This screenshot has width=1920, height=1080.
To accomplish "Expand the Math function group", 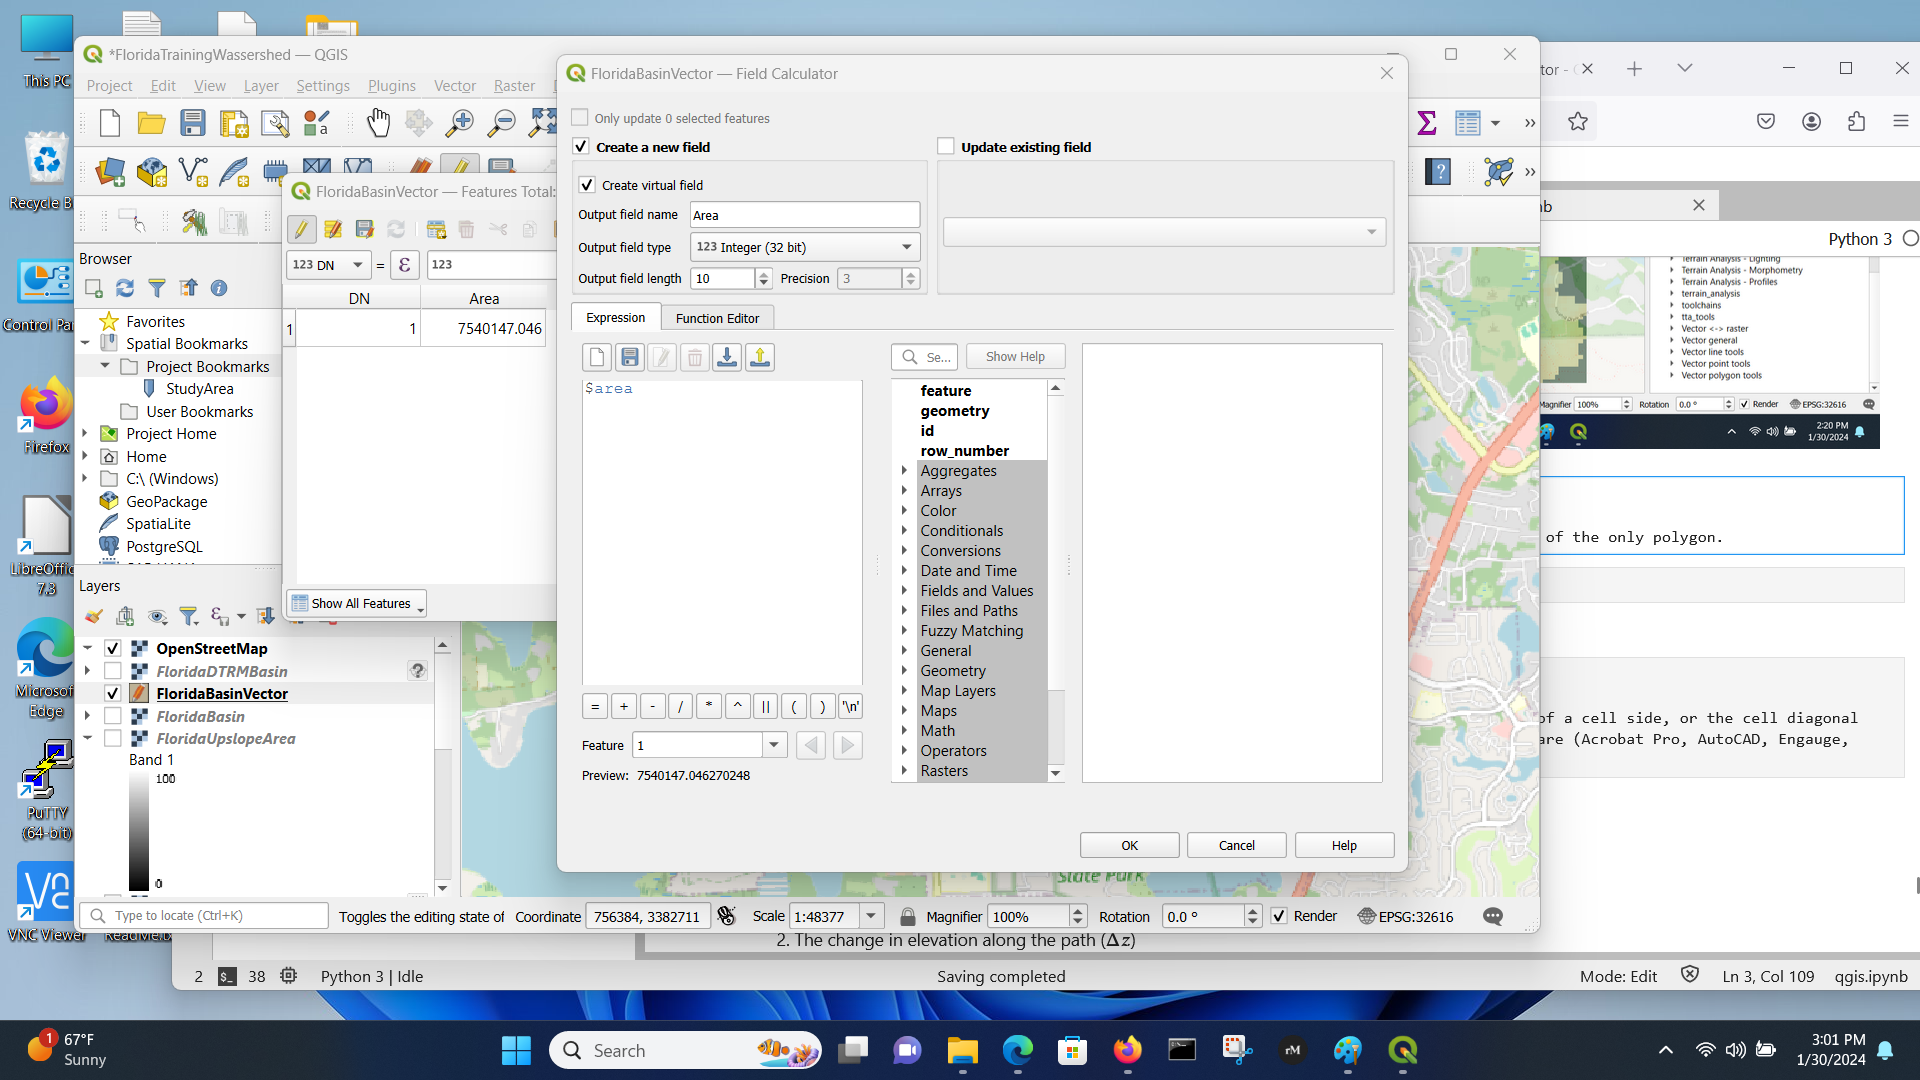I will point(904,731).
